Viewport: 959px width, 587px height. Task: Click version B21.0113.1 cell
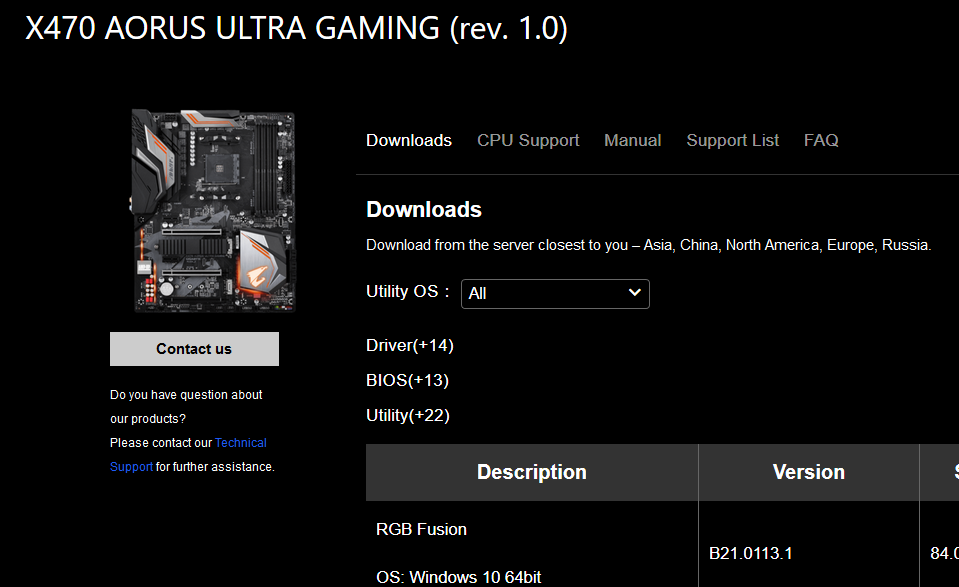[x=750, y=553]
